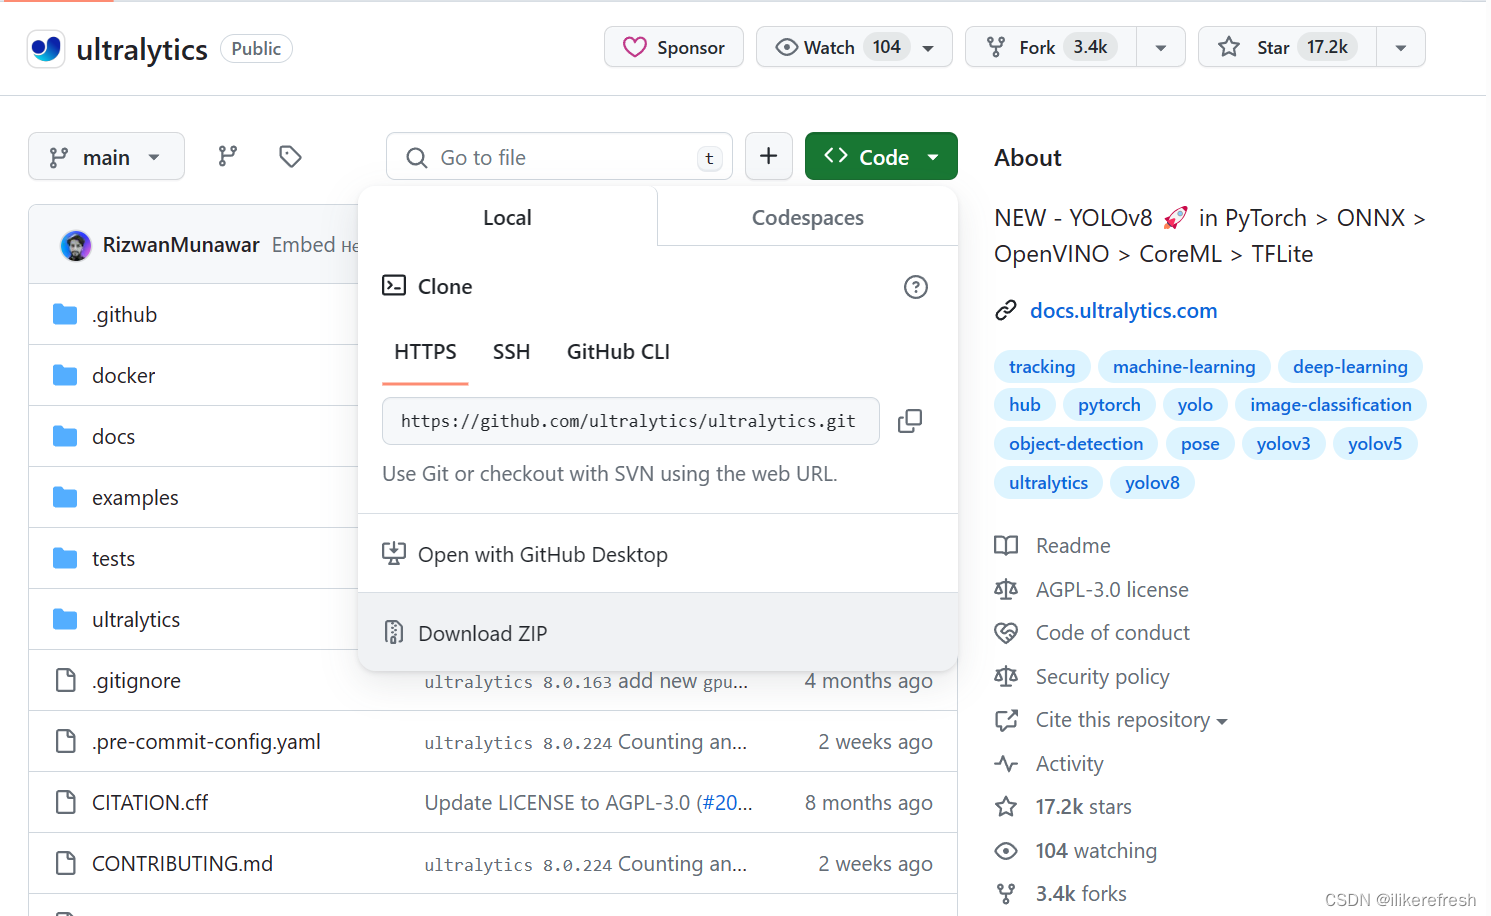Open the main branch selector dropdown
Viewport: 1491px width, 916px height.
pos(106,156)
